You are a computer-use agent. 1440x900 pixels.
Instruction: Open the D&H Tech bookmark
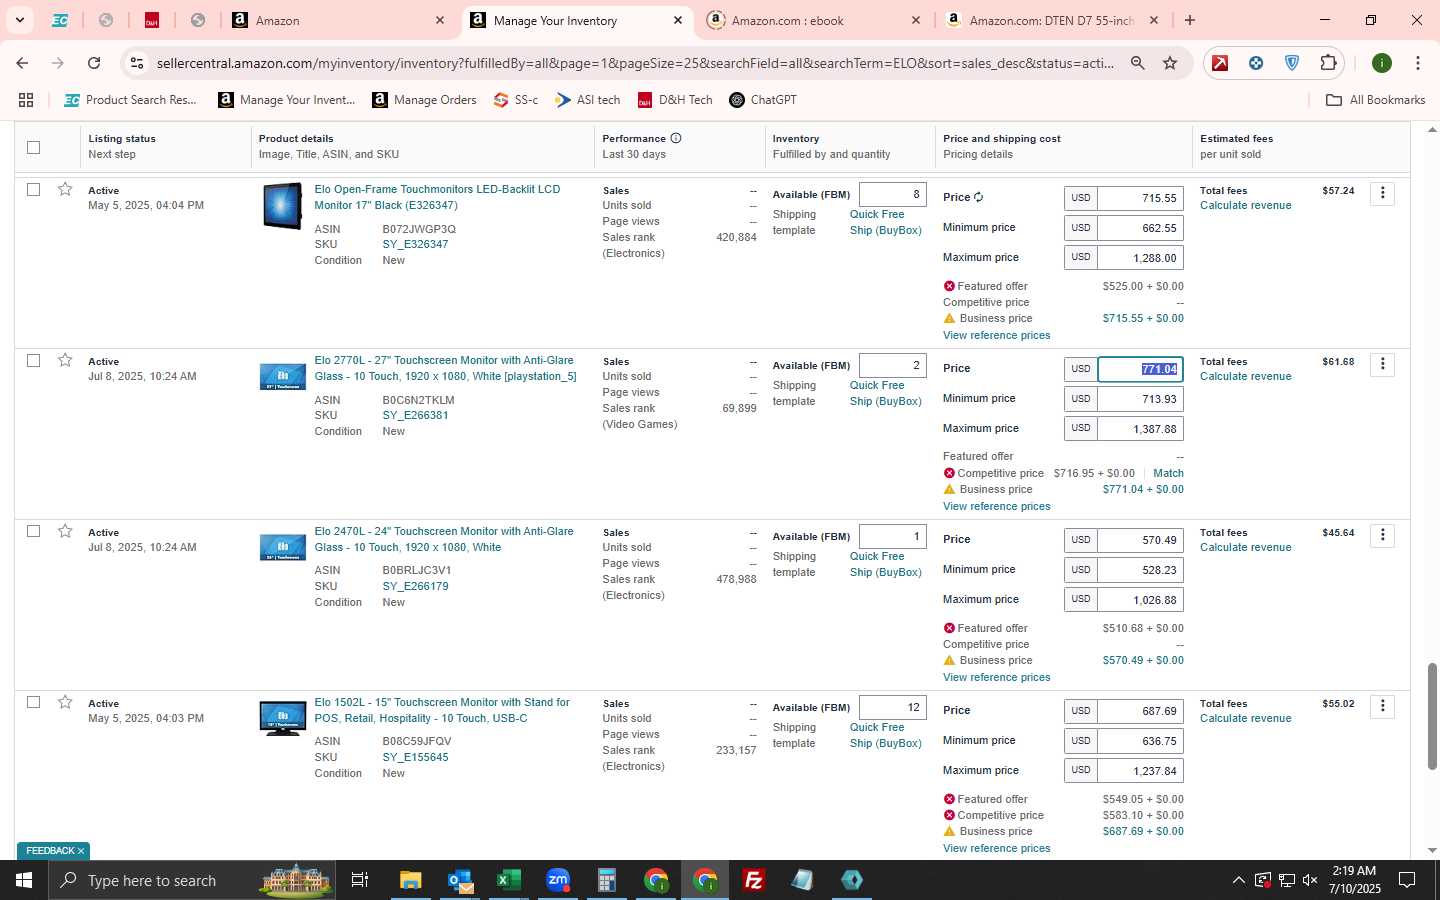click(675, 100)
